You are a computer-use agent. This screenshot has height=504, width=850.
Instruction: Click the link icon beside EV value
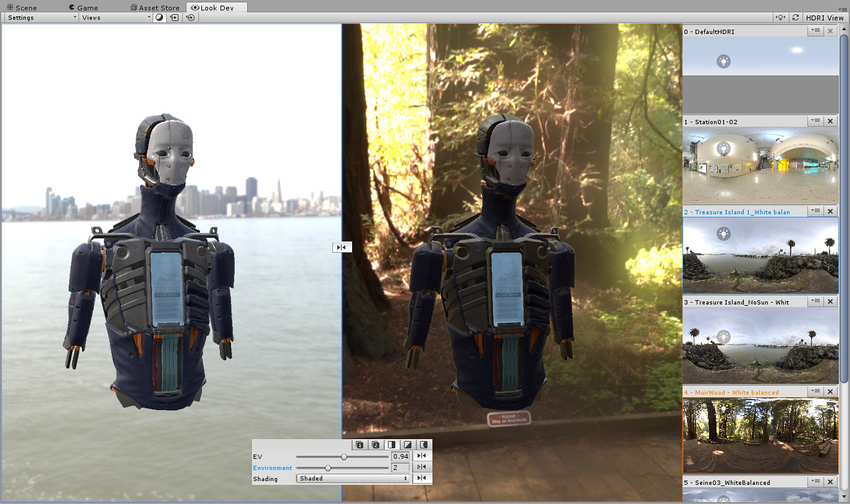(x=422, y=456)
